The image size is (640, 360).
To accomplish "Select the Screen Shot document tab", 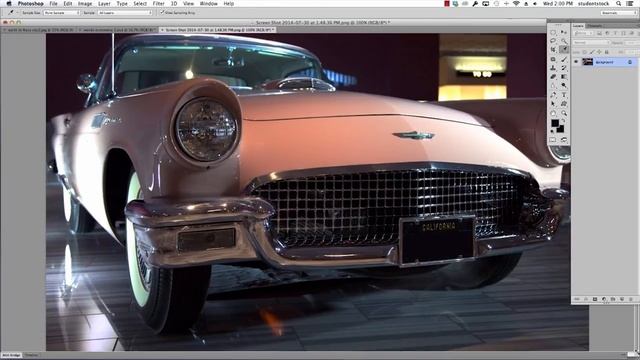I will [x=218, y=30].
